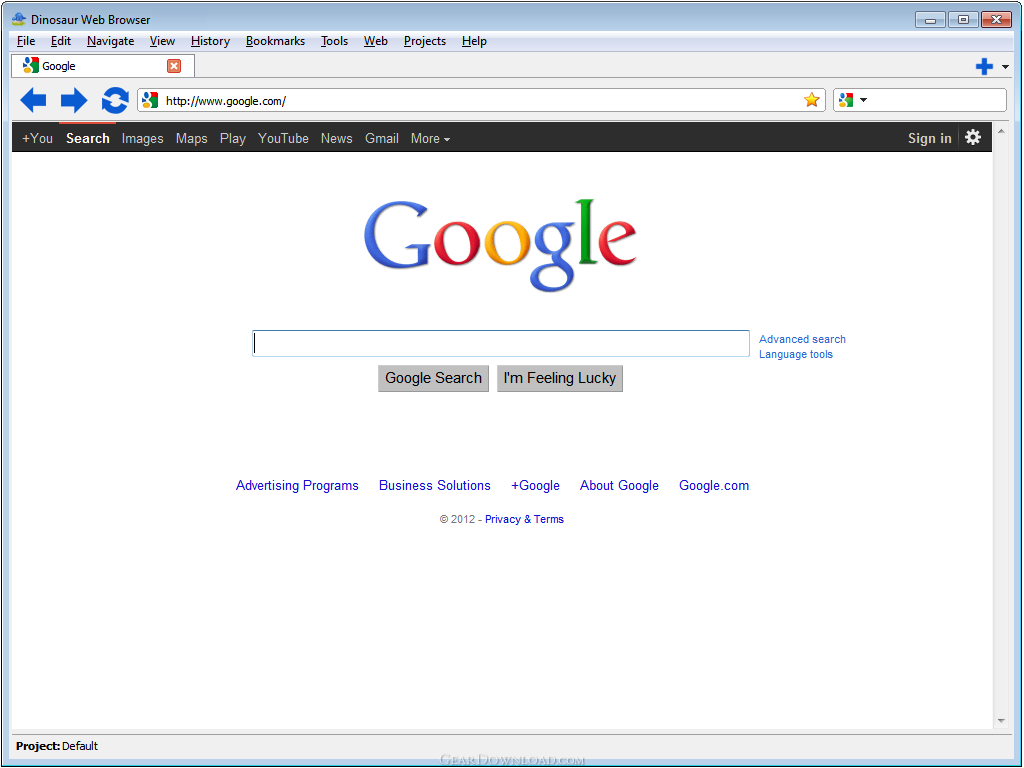Open a new tab with the blue plus icon
This screenshot has width=1024, height=768.
point(984,66)
